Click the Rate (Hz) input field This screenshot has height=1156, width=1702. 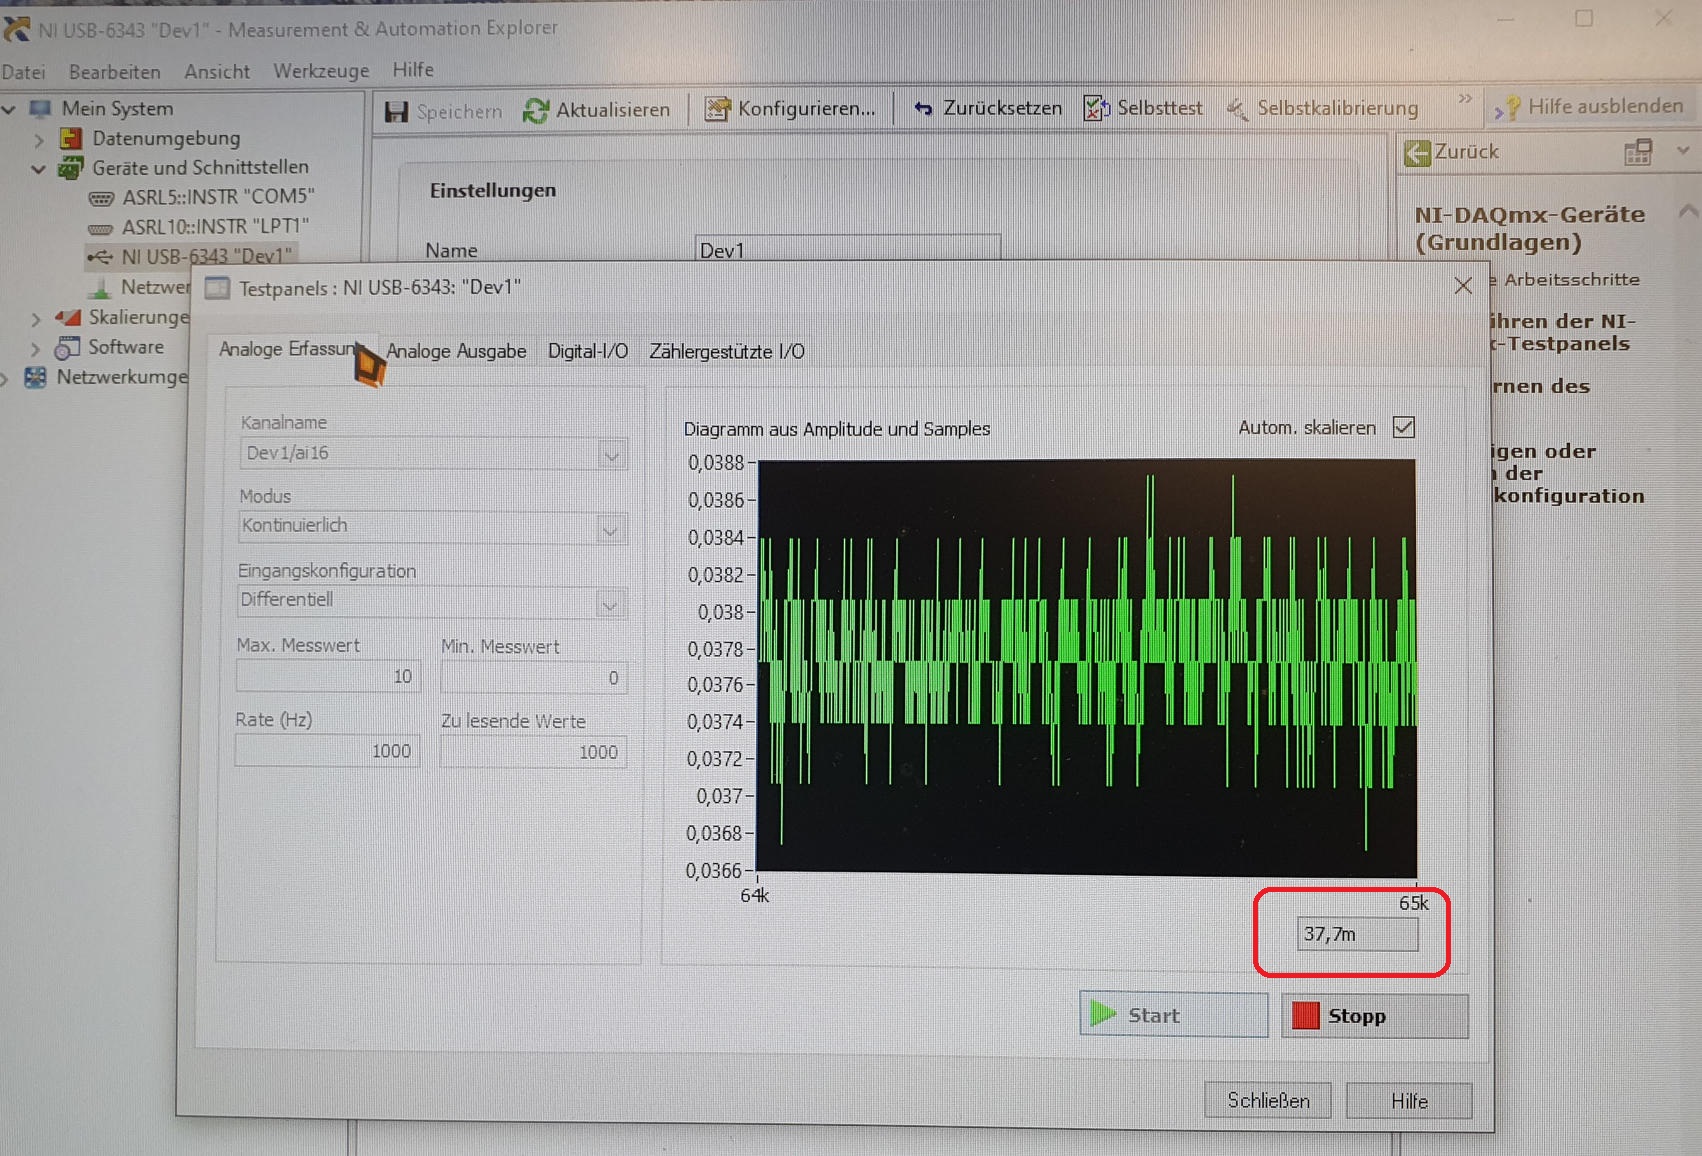tap(327, 751)
